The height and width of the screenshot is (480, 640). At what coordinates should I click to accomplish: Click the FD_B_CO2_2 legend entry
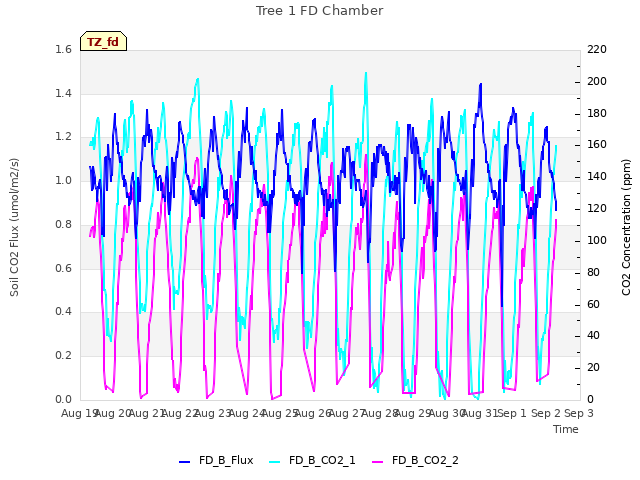click(x=415, y=460)
